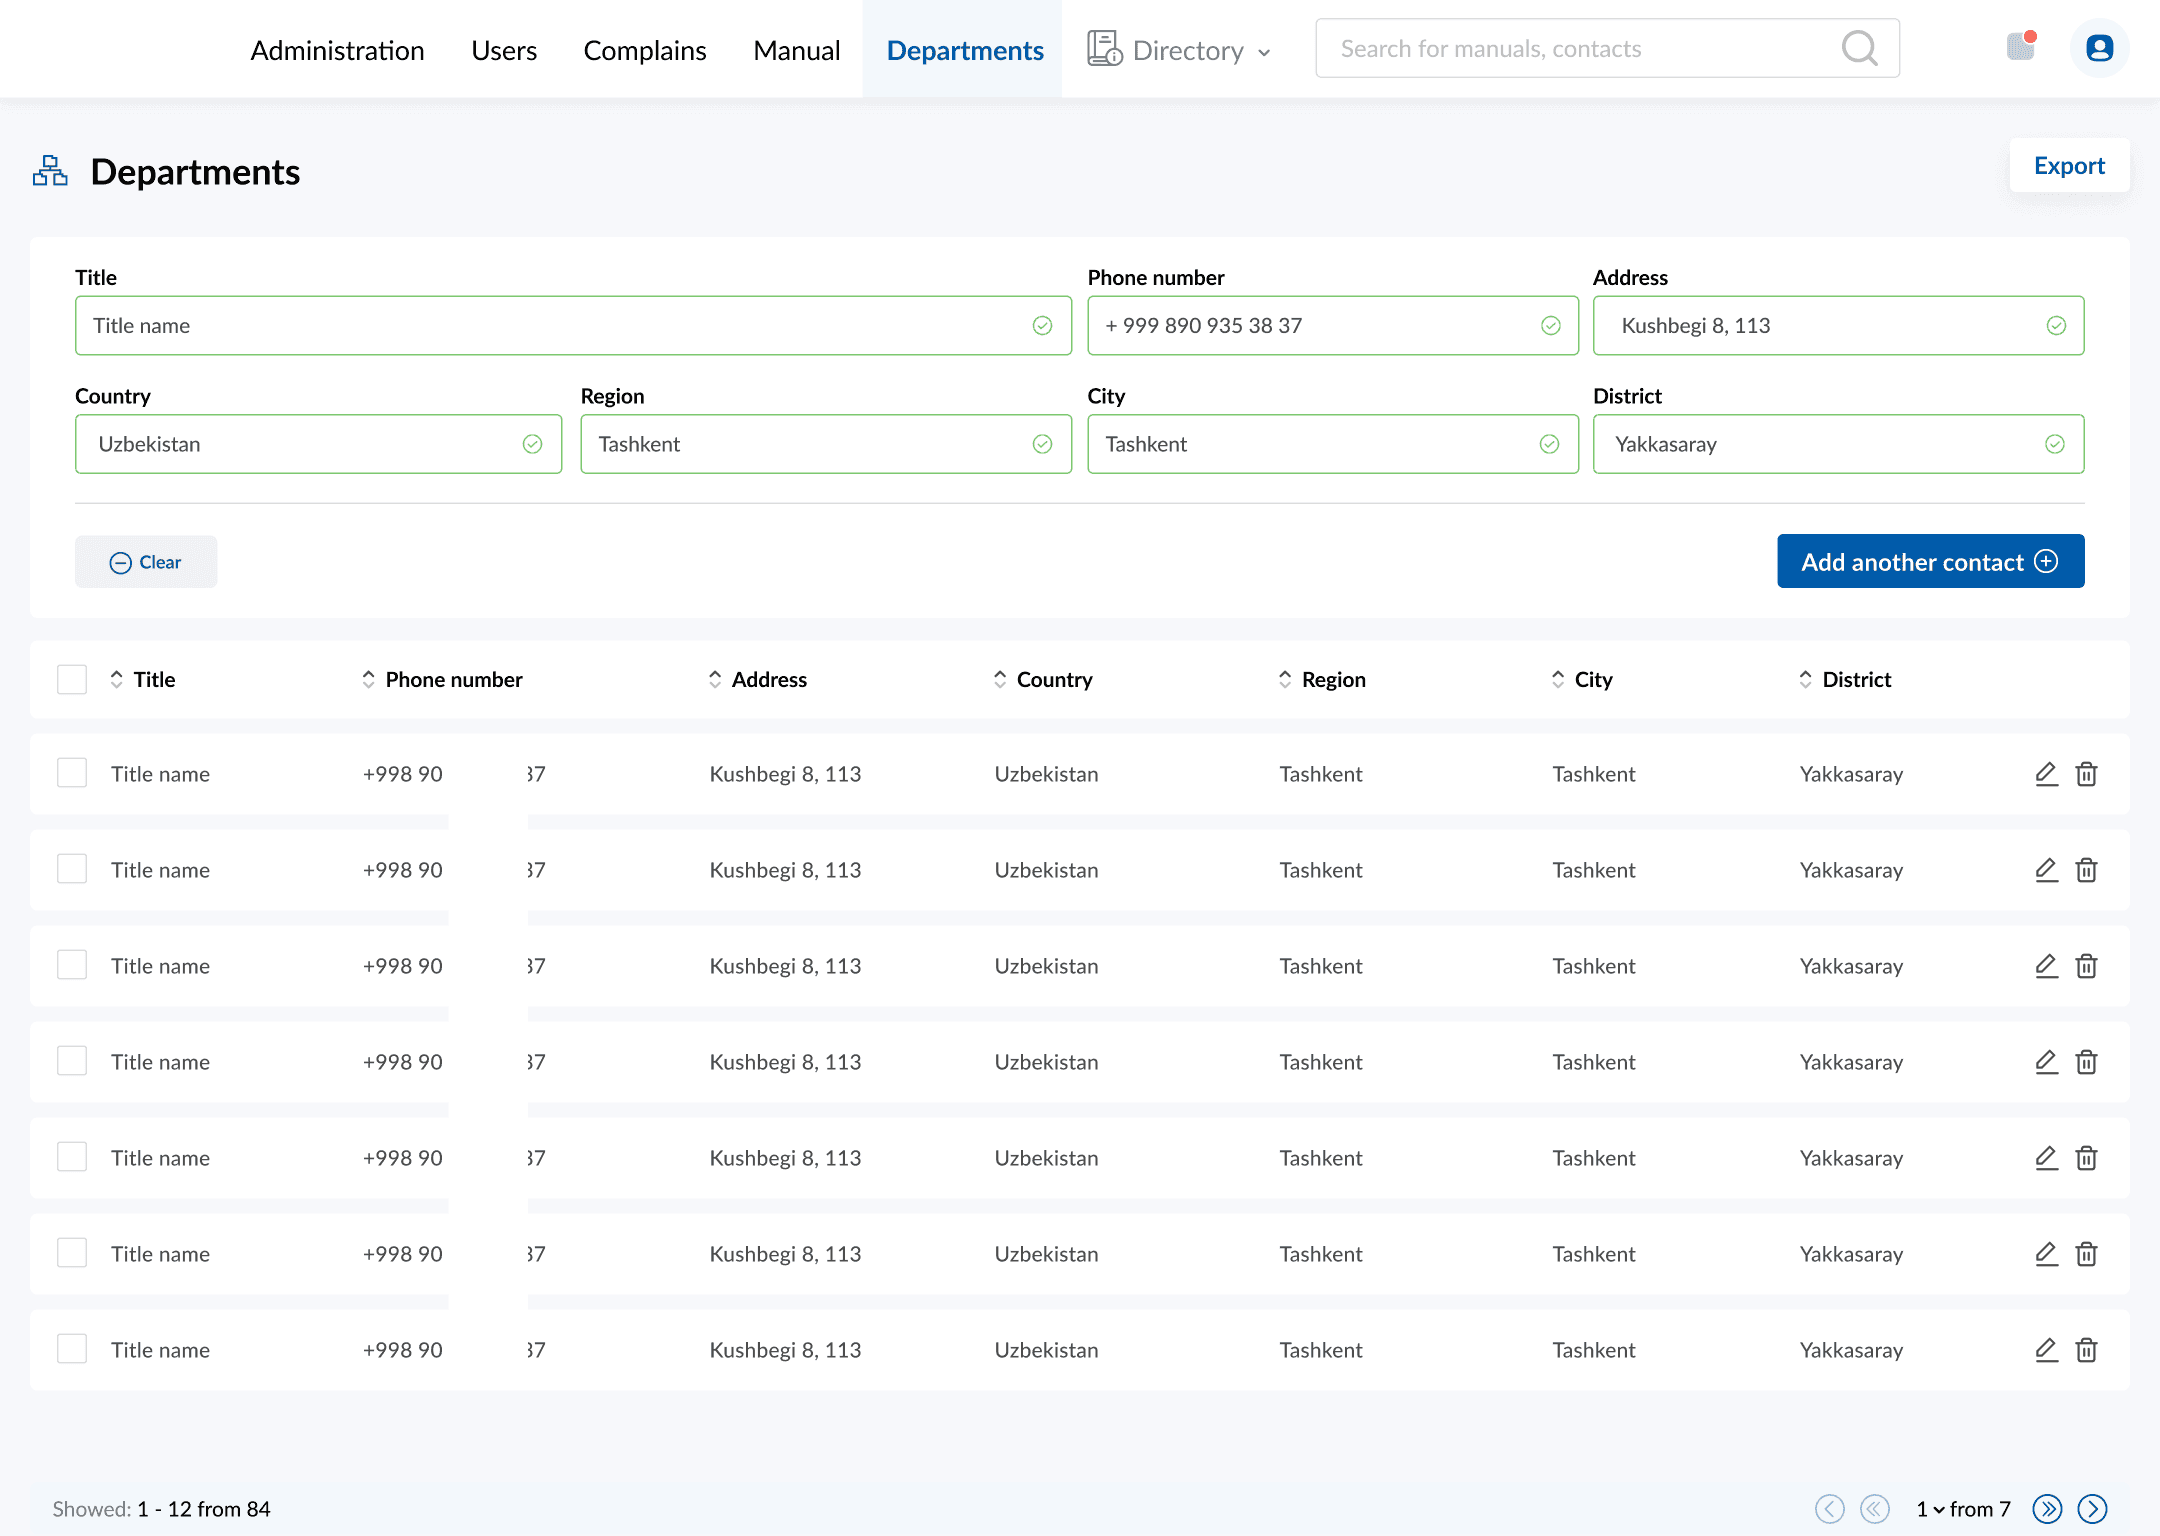The height and width of the screenshot is (1536, 2160).
Task: Click the edit pencil in first table row
Action: (x=2046, y=774)
